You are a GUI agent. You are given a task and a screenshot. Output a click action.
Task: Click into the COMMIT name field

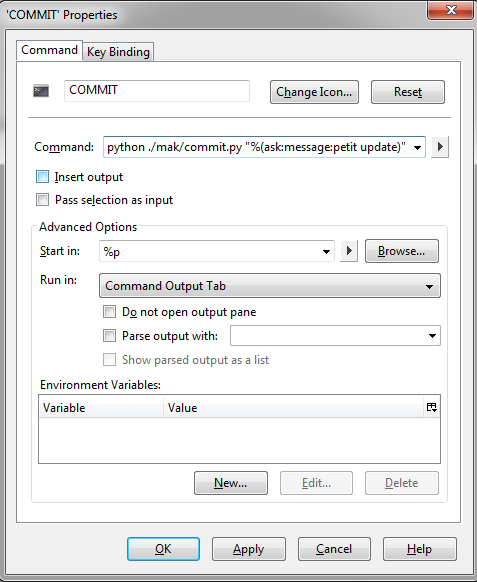157,91
